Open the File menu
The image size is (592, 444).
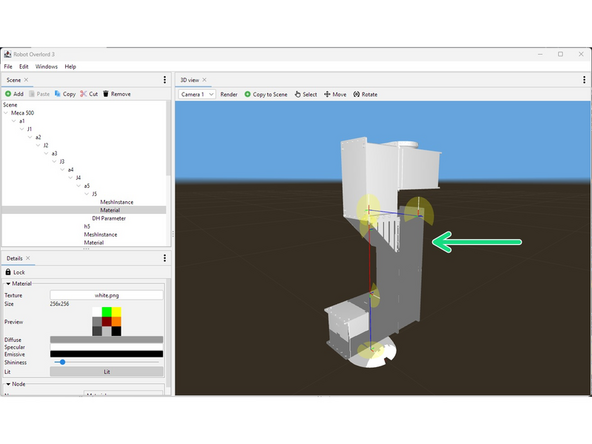coord(8,66)
